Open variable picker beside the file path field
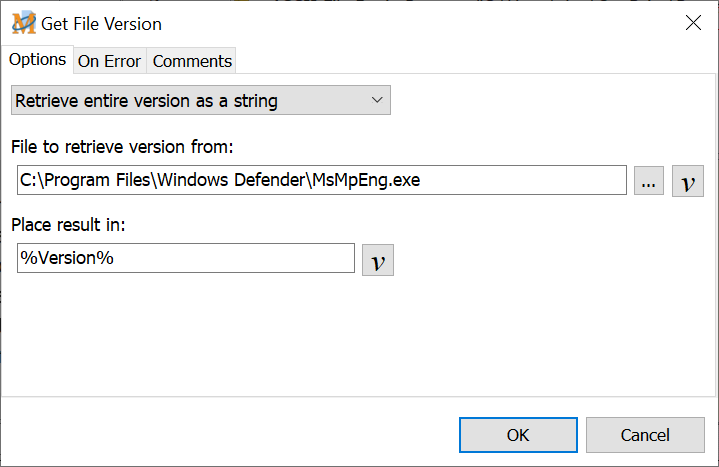The height and width of the screenshot is (467, 719). tap(688, 181)
